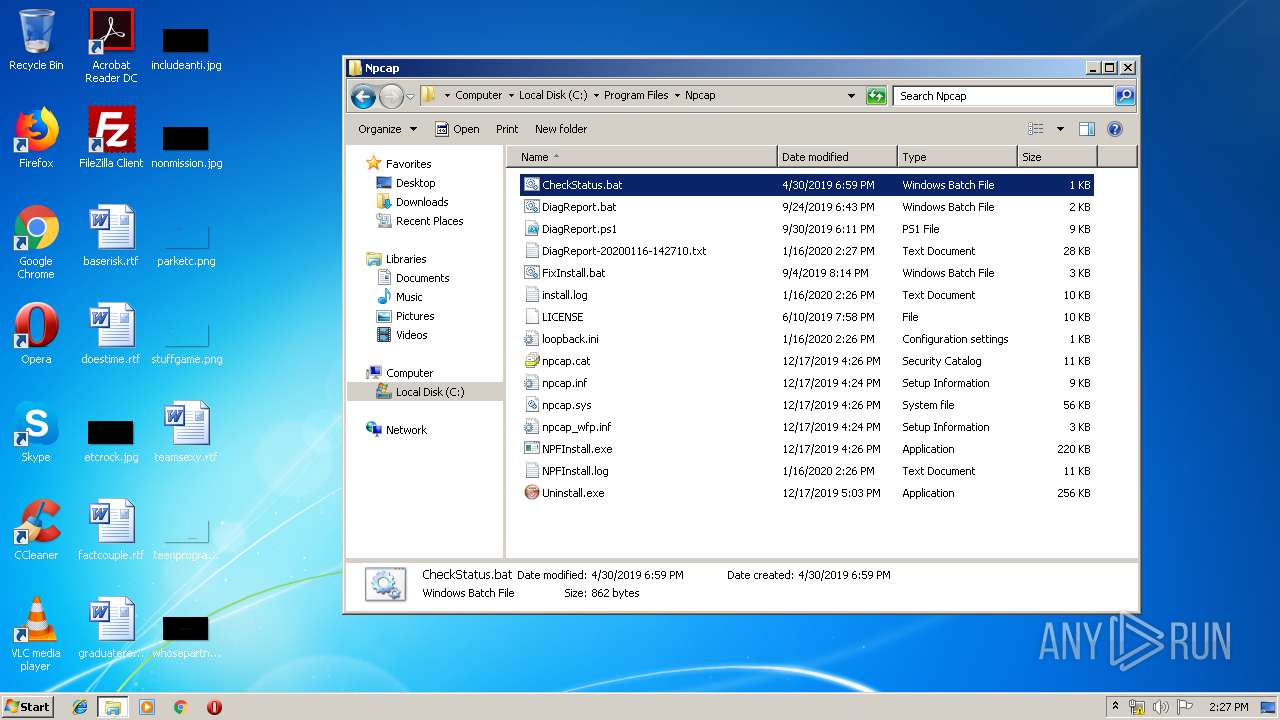Select Downloads in the navigation pane
1280x720 pixels.
[421, 202]
